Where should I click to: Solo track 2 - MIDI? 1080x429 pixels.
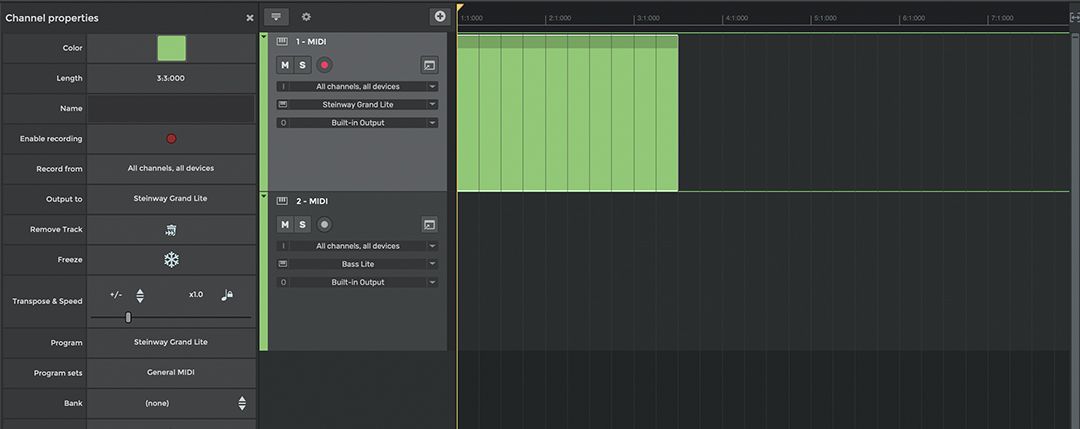(x=302, y=224)
